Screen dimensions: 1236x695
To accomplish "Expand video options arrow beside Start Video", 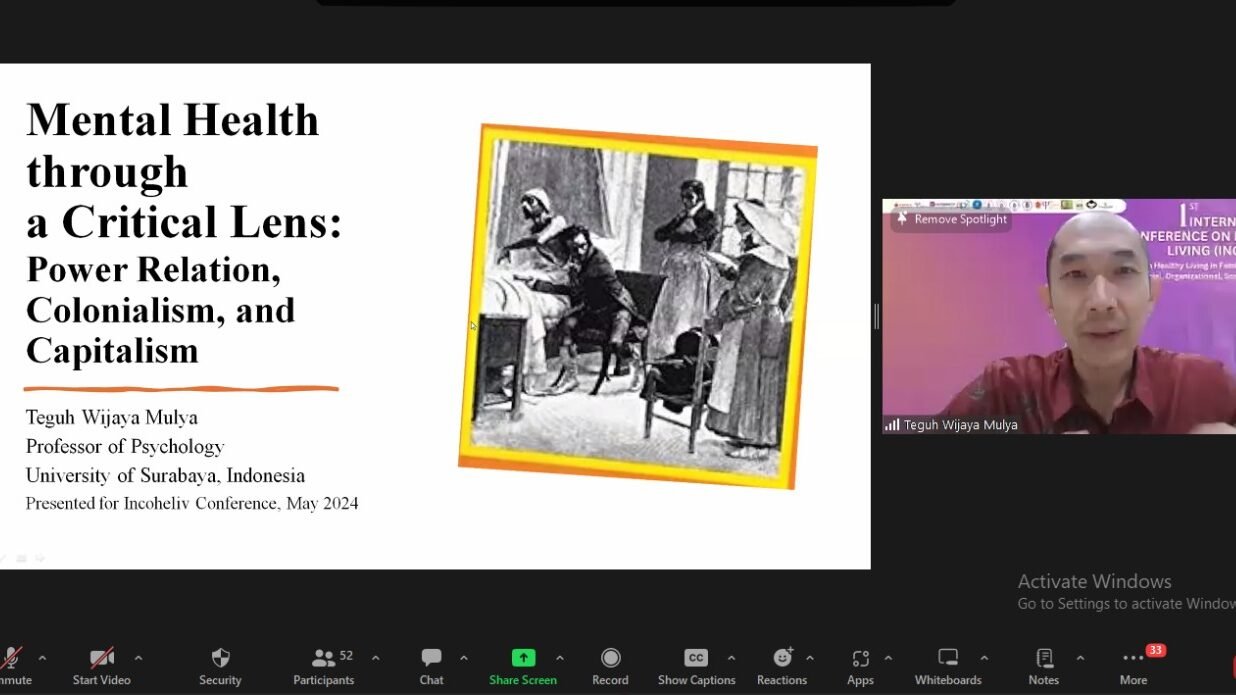I will pyautogui.click(x=138, y=658).
